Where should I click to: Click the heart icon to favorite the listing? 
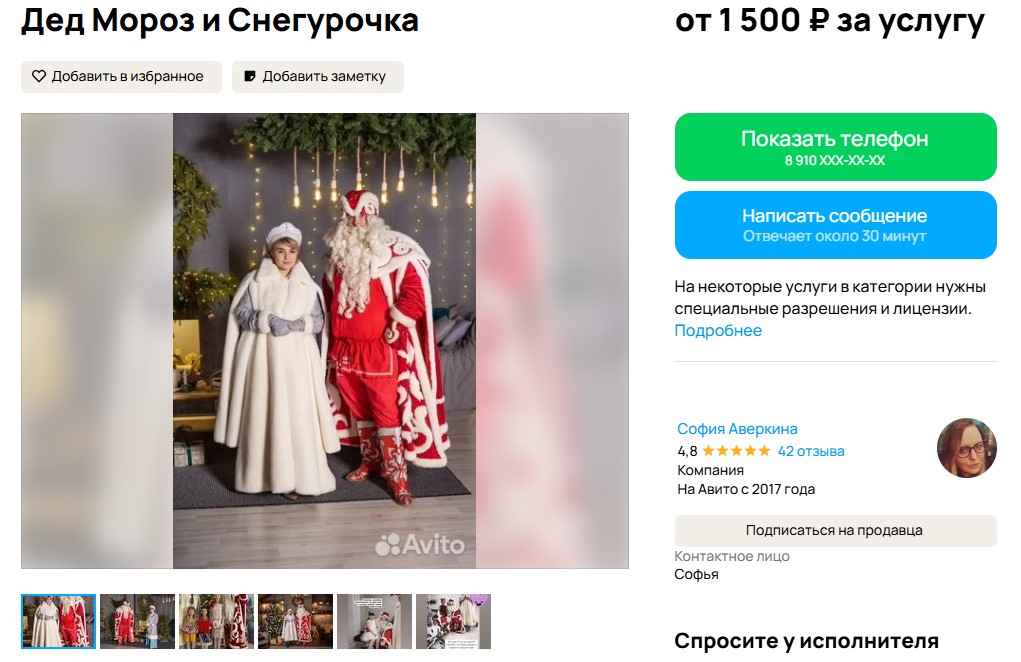click(x=39, y=76)
